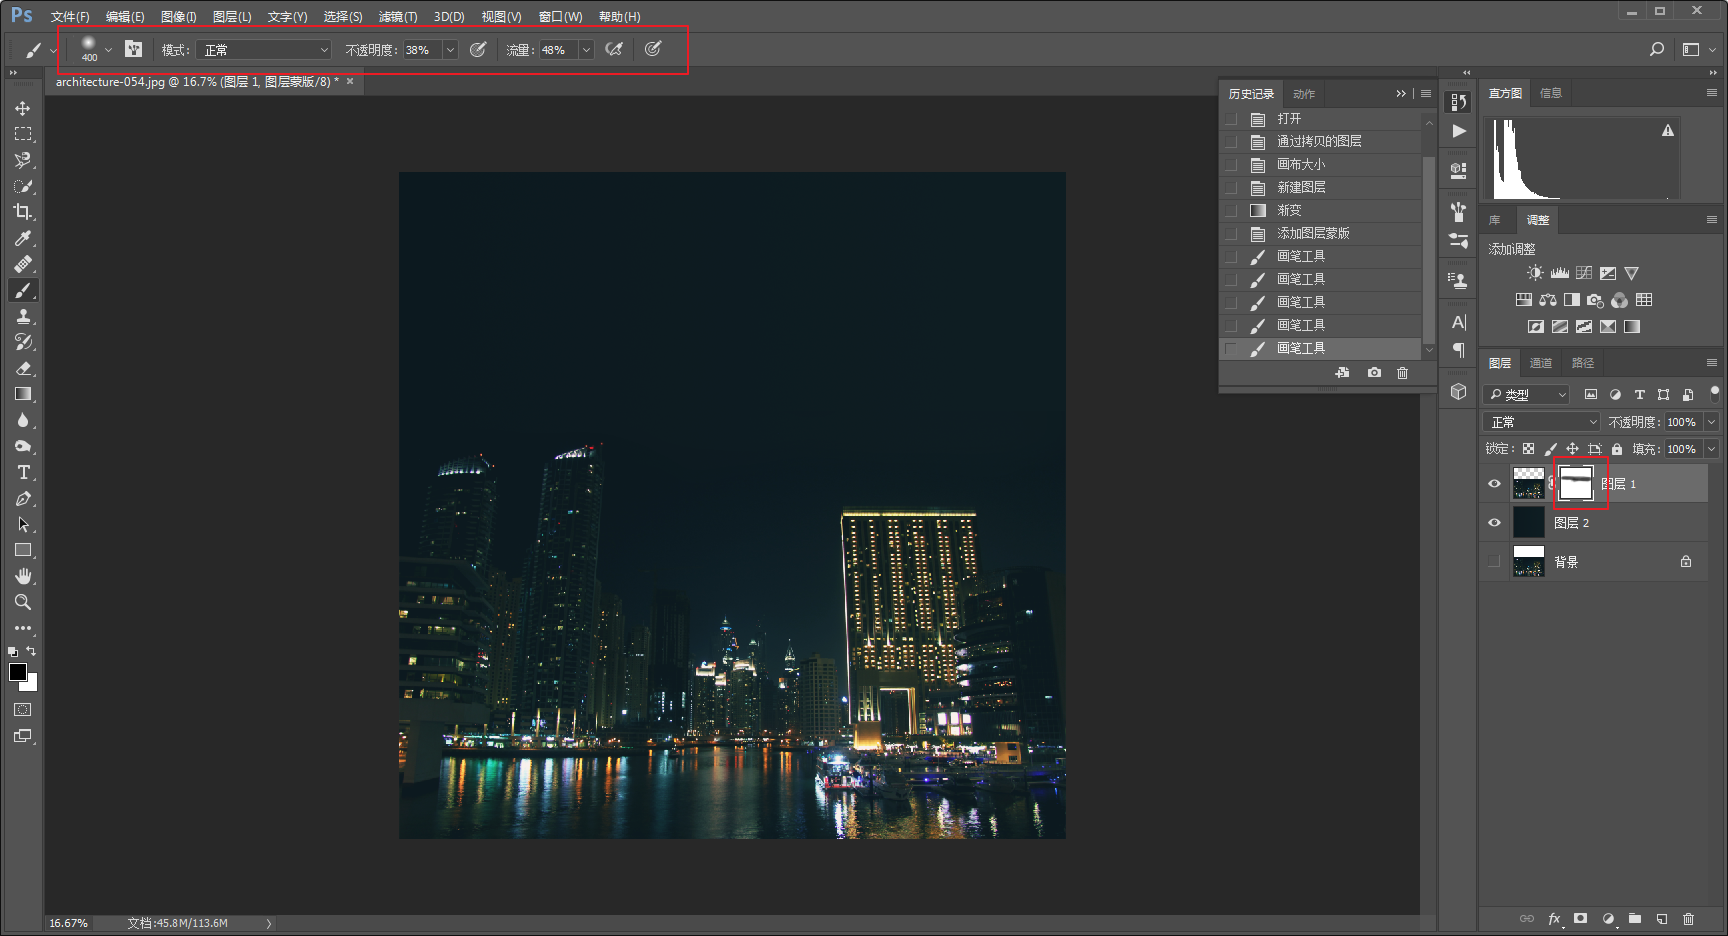Toggle pressure for opacity button
Image resolution: width=1728 pixels, height=936 pixels.
click(x=478, y=49)
